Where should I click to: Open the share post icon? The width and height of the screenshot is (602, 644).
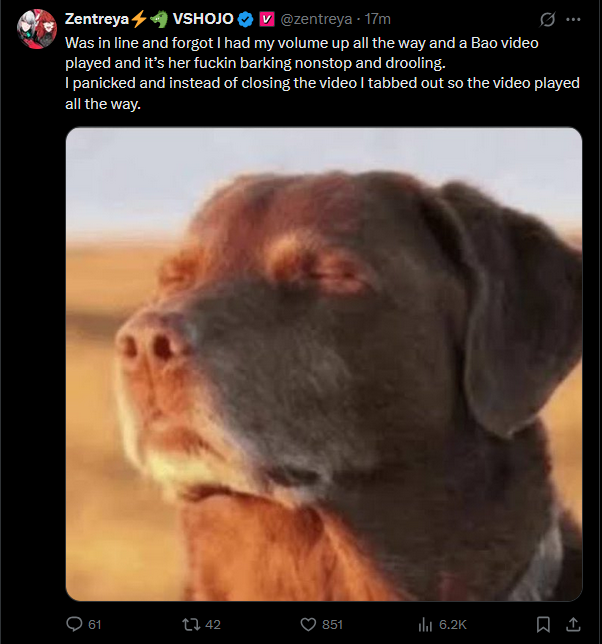coord(573,625)
